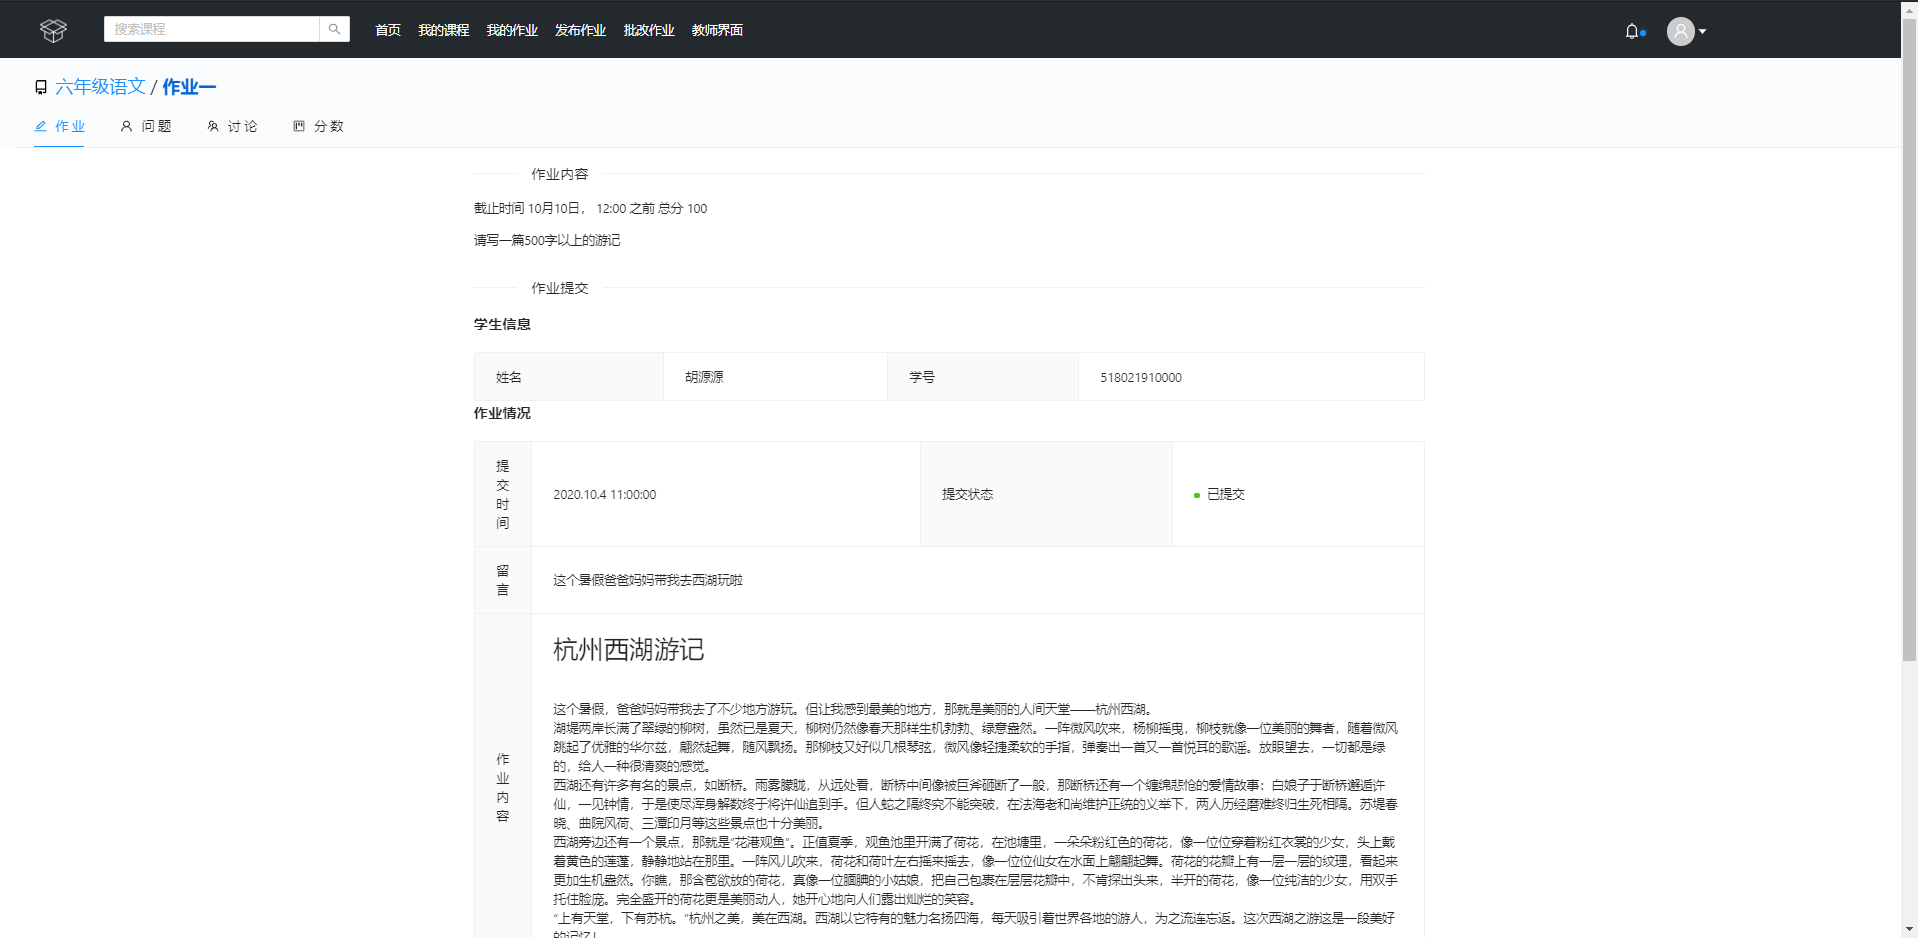Click the 作业一 breadcrumb title
This screenshot has width=1918, height=938.
click(x=189, y=87)
